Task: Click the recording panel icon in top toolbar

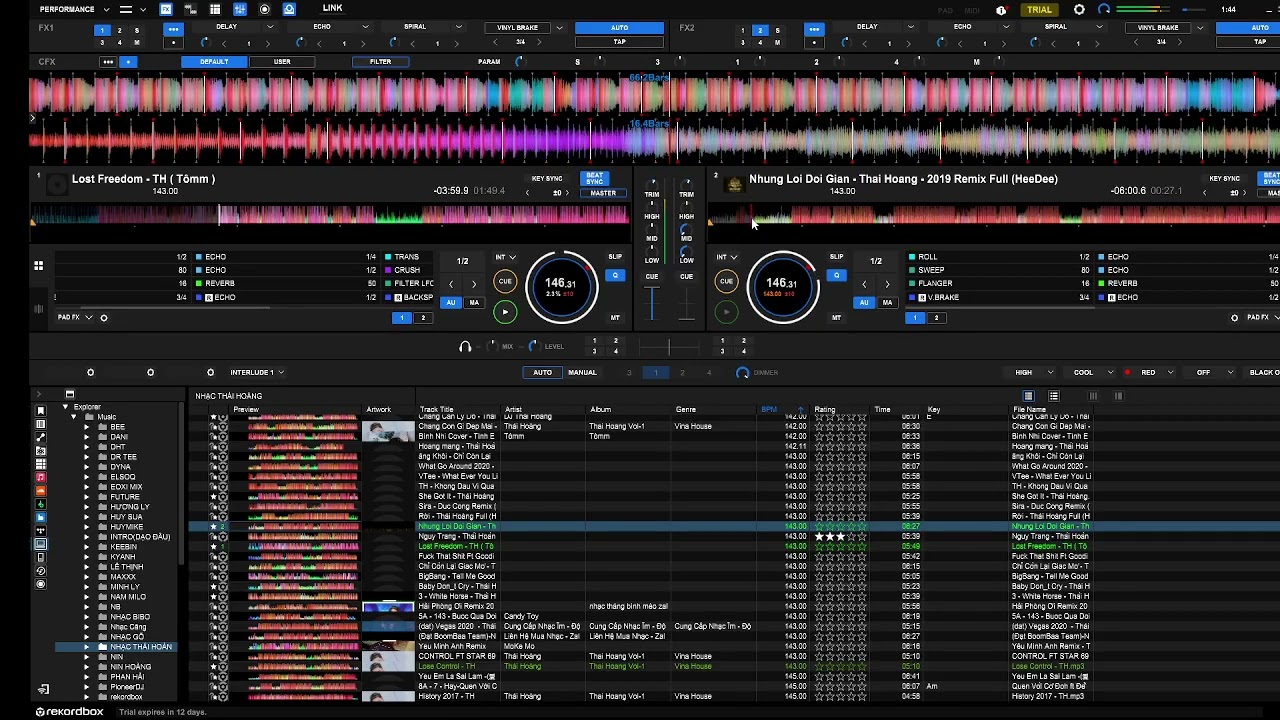Action: (x=264, y=9)
